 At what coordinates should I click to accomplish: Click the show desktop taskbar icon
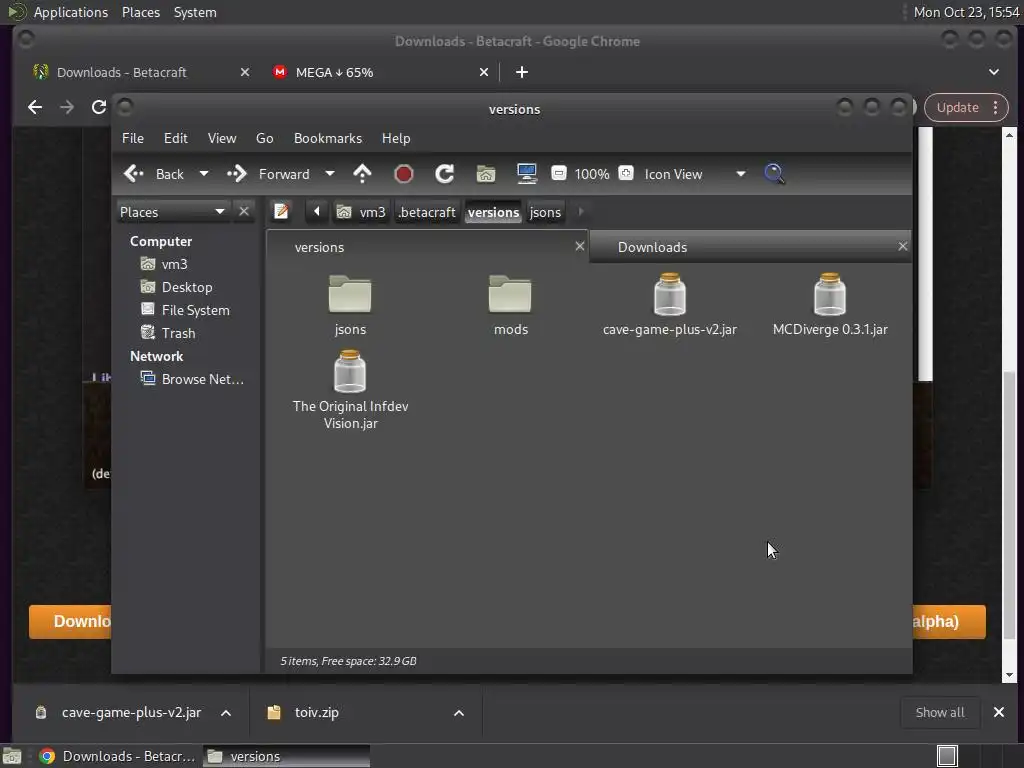[12, 756]
